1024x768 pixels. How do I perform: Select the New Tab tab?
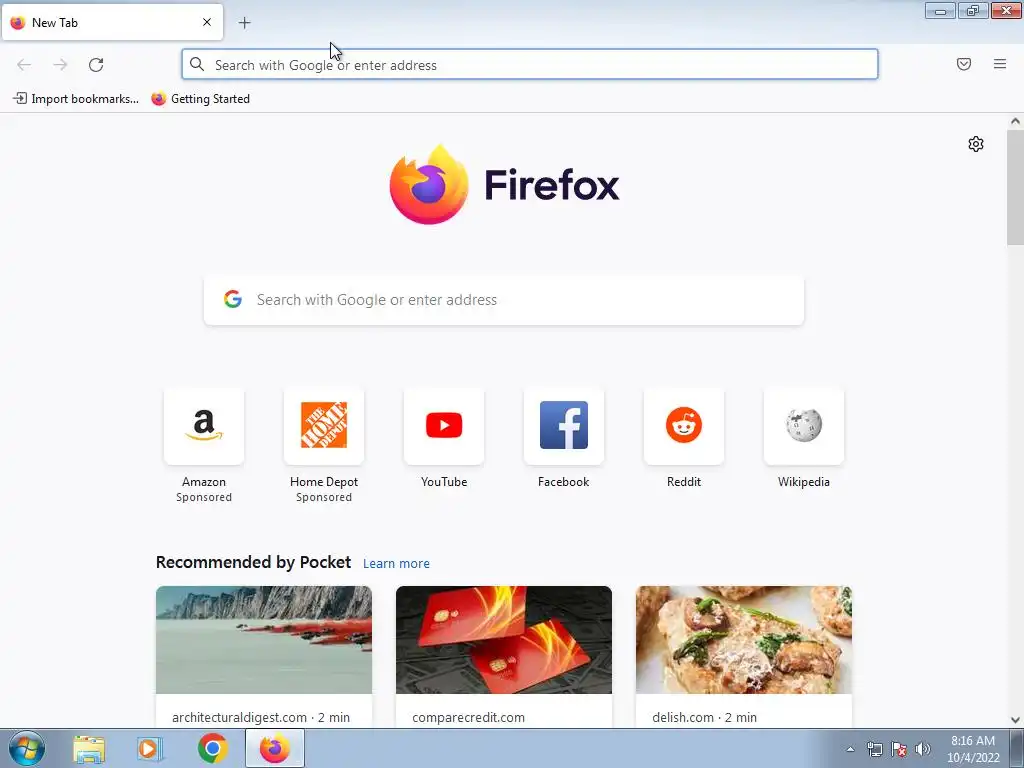[112, 22]
